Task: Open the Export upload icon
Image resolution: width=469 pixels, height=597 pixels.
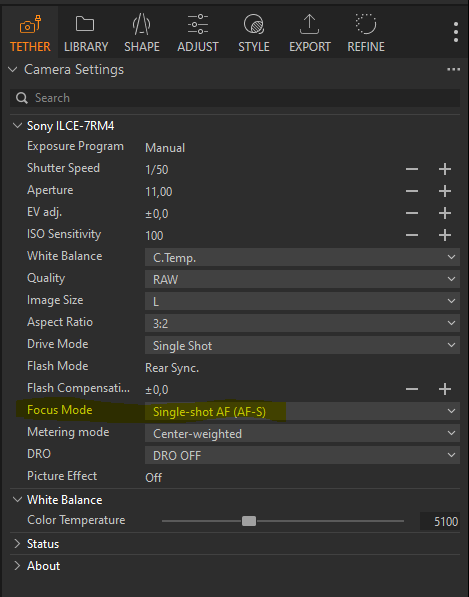Action: [309, 24]
